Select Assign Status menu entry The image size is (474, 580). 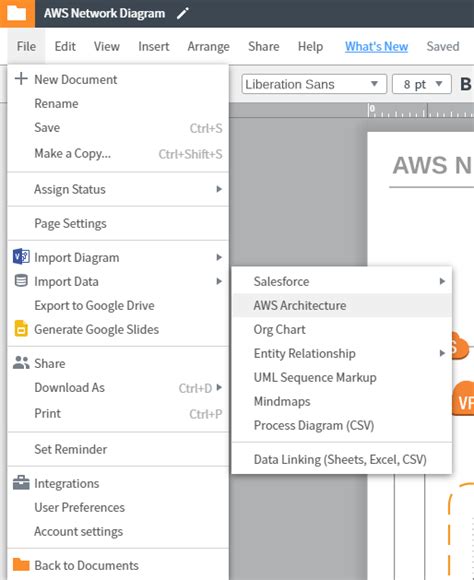pyautogui.click(x=118, y=189)
